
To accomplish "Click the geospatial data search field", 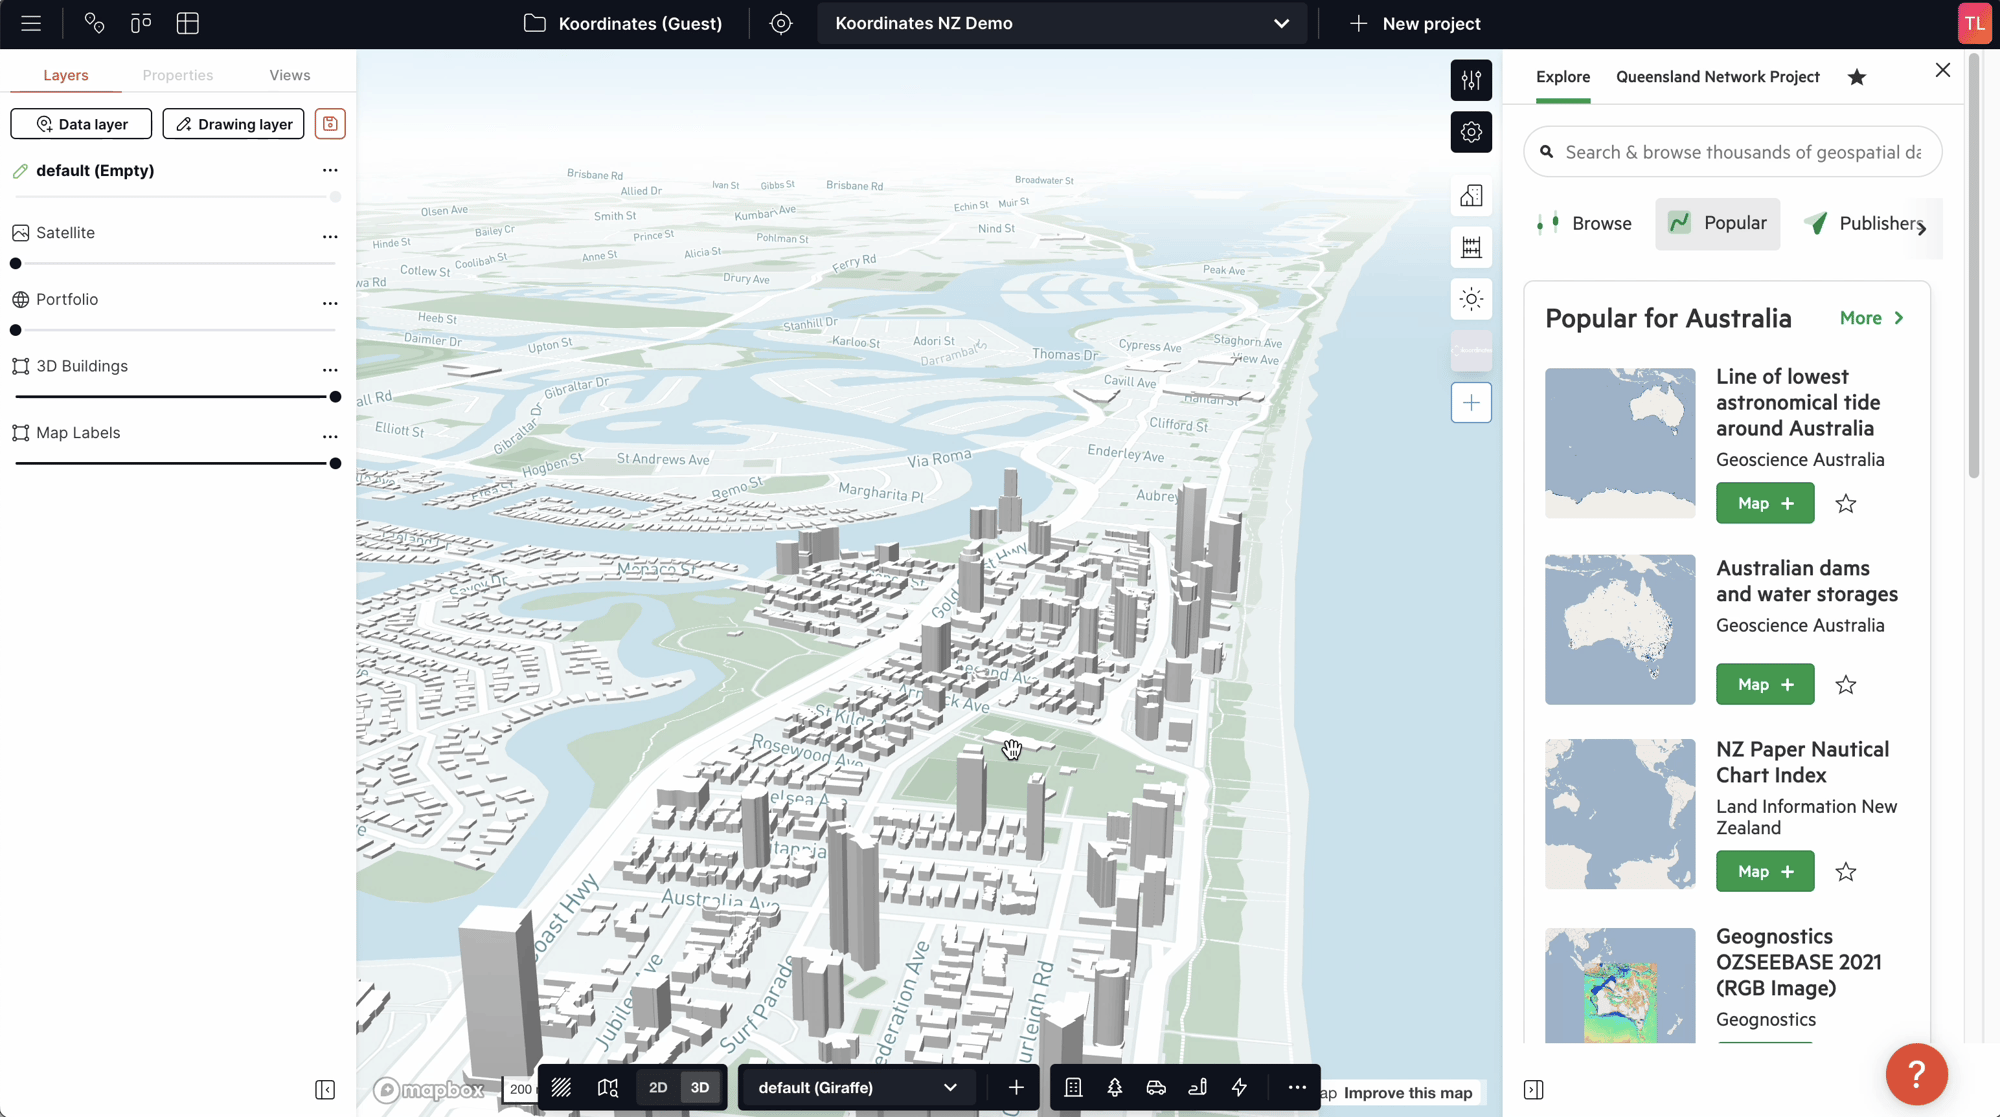I will tap(1733, 152).
